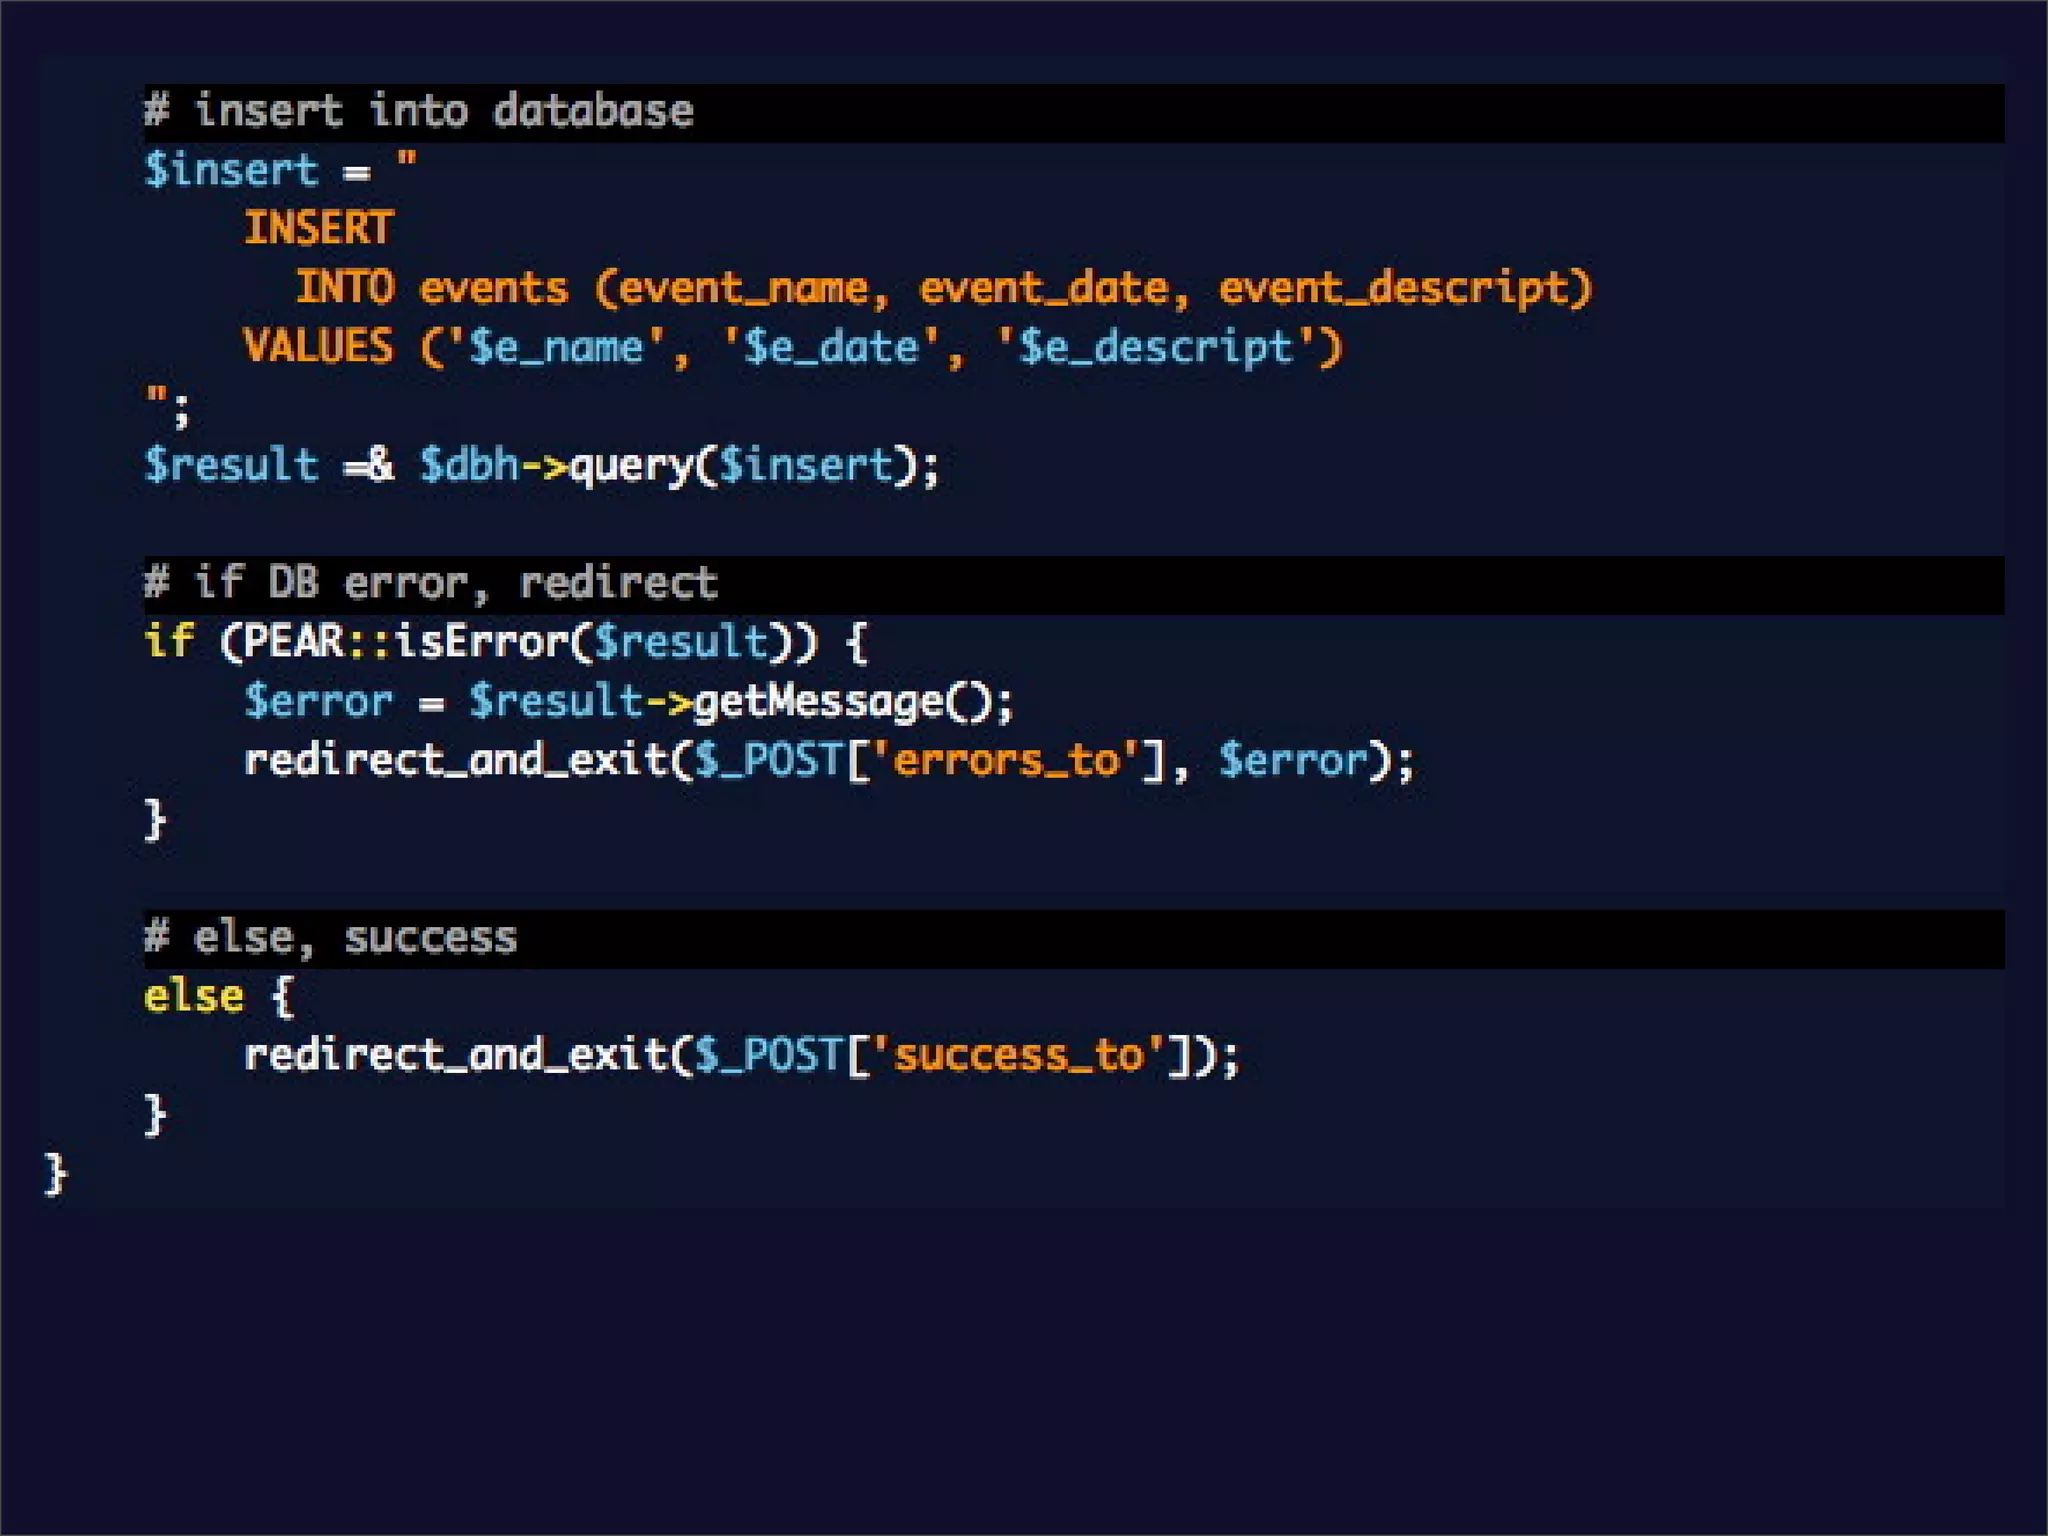Click the VALUES keyword
Viewport: 2048px width, 1536px height.
[318, 347]
